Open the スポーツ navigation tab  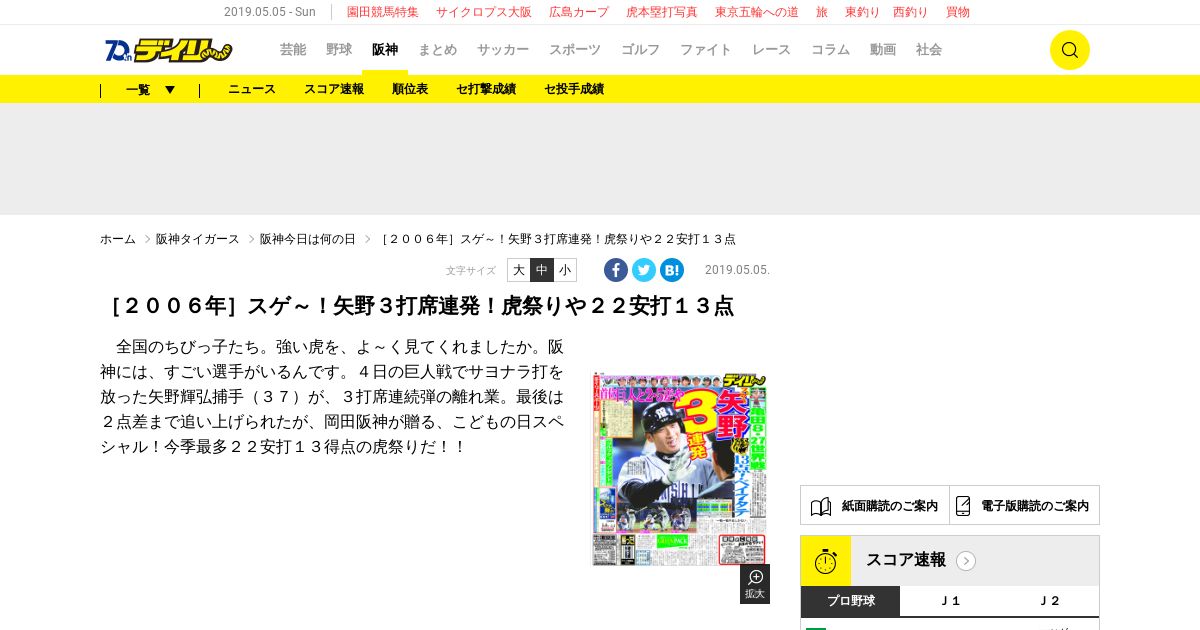(x=575, y=50)
